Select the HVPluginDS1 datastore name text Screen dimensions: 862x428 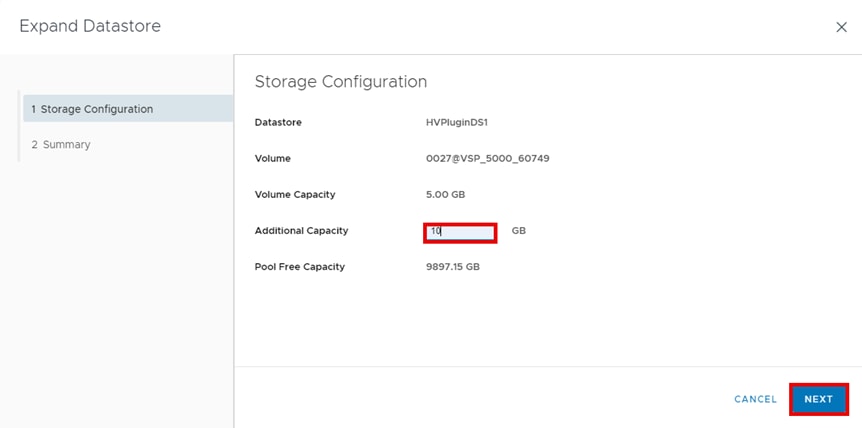[456, 123]
